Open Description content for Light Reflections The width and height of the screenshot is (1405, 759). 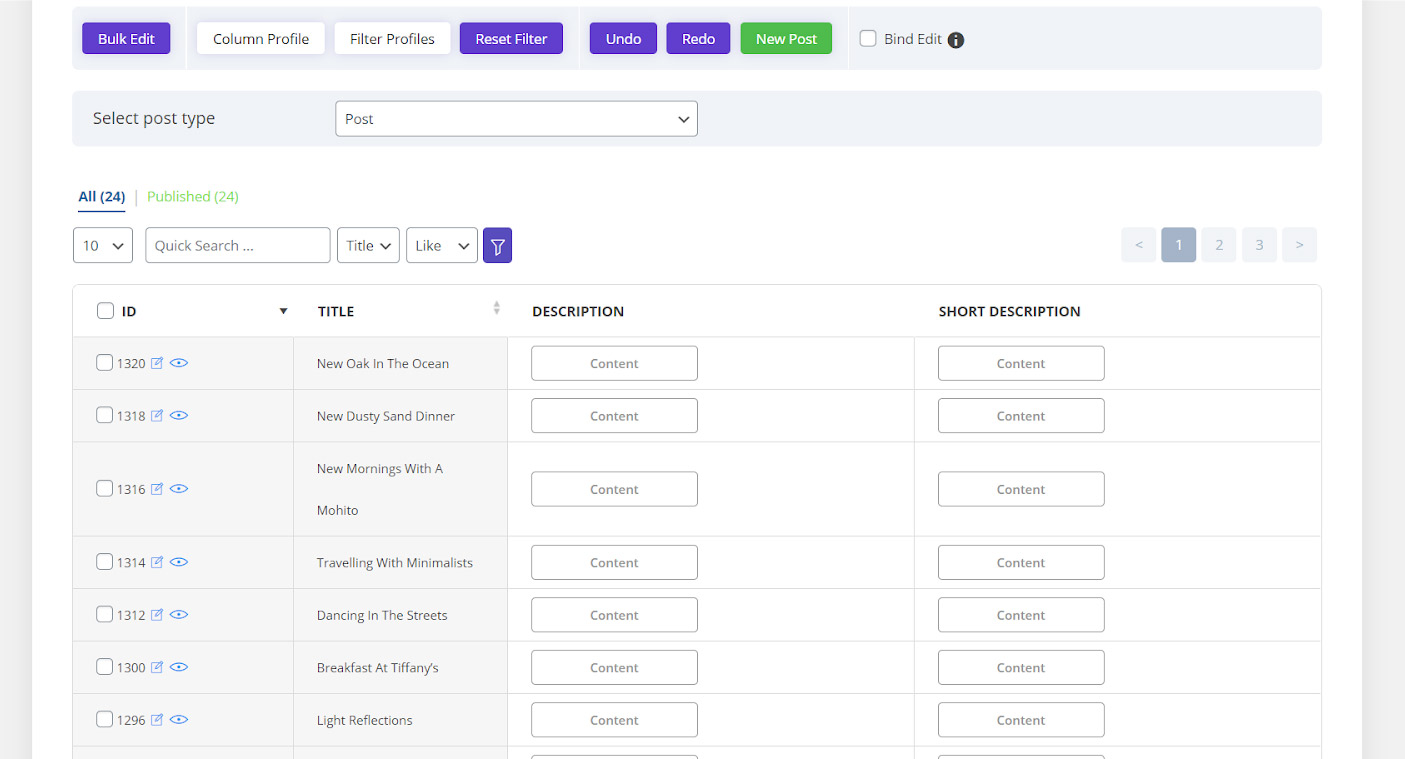614,719
